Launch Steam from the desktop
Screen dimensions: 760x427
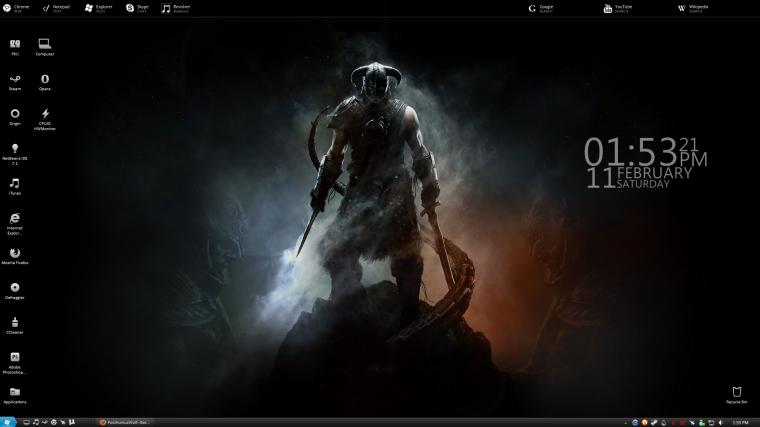click(x=15, y=82)
